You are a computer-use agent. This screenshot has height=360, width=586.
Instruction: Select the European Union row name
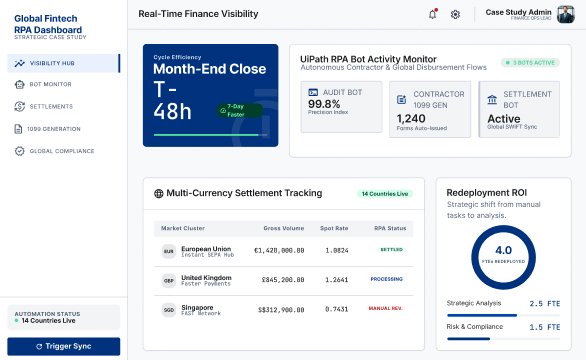(x=206, y=249)
